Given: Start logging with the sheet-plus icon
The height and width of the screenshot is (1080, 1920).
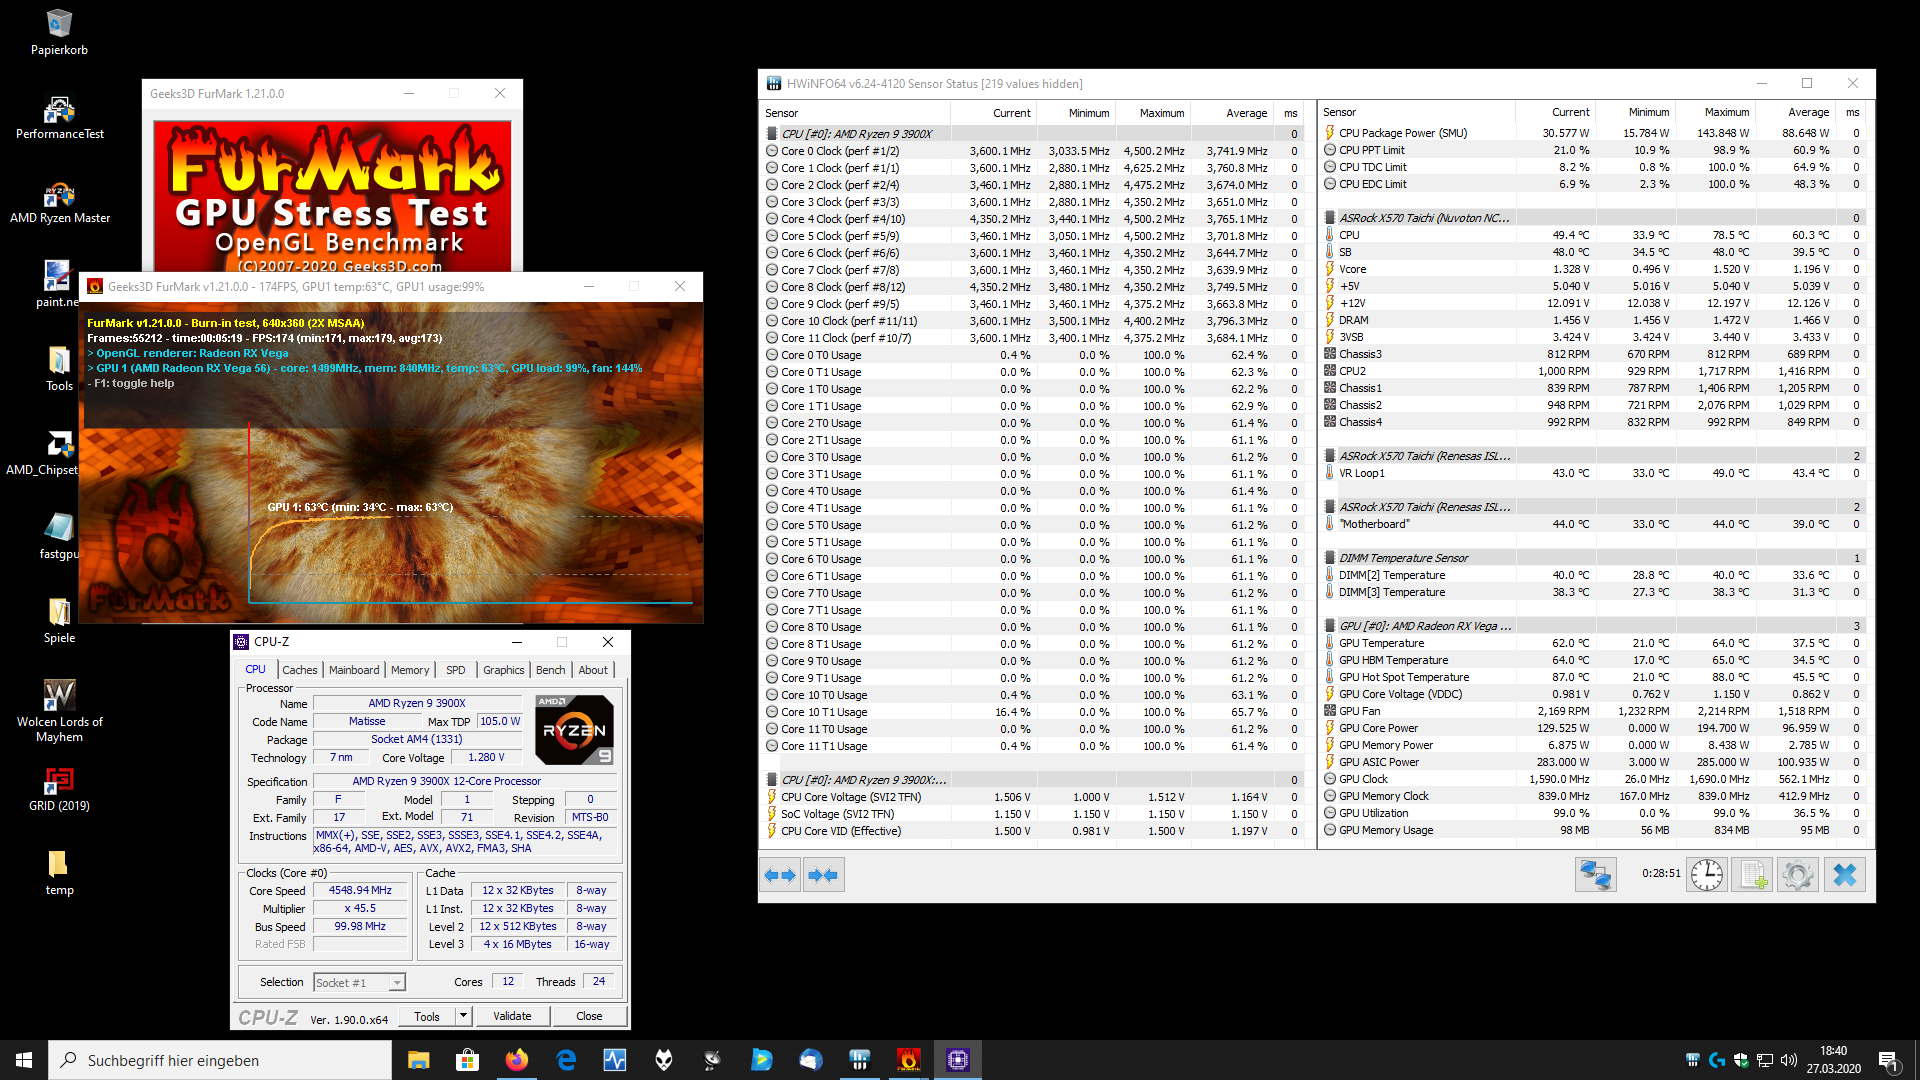Looking at the screenshot, I should [x=1752, y=875].
